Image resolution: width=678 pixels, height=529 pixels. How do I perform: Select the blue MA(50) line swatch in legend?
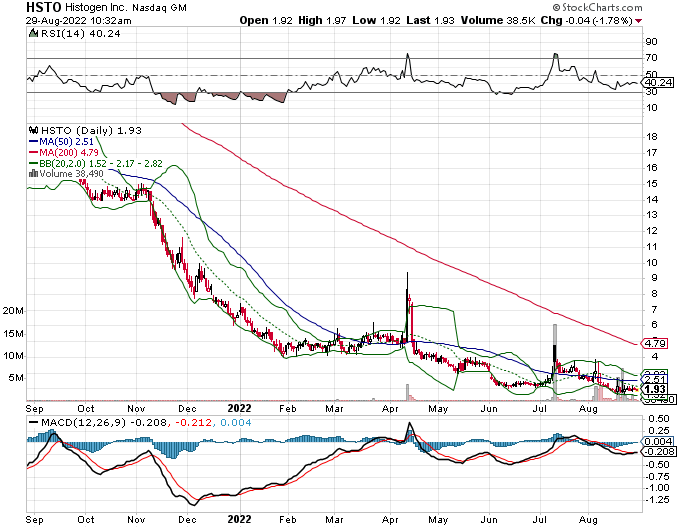[33, 141]
